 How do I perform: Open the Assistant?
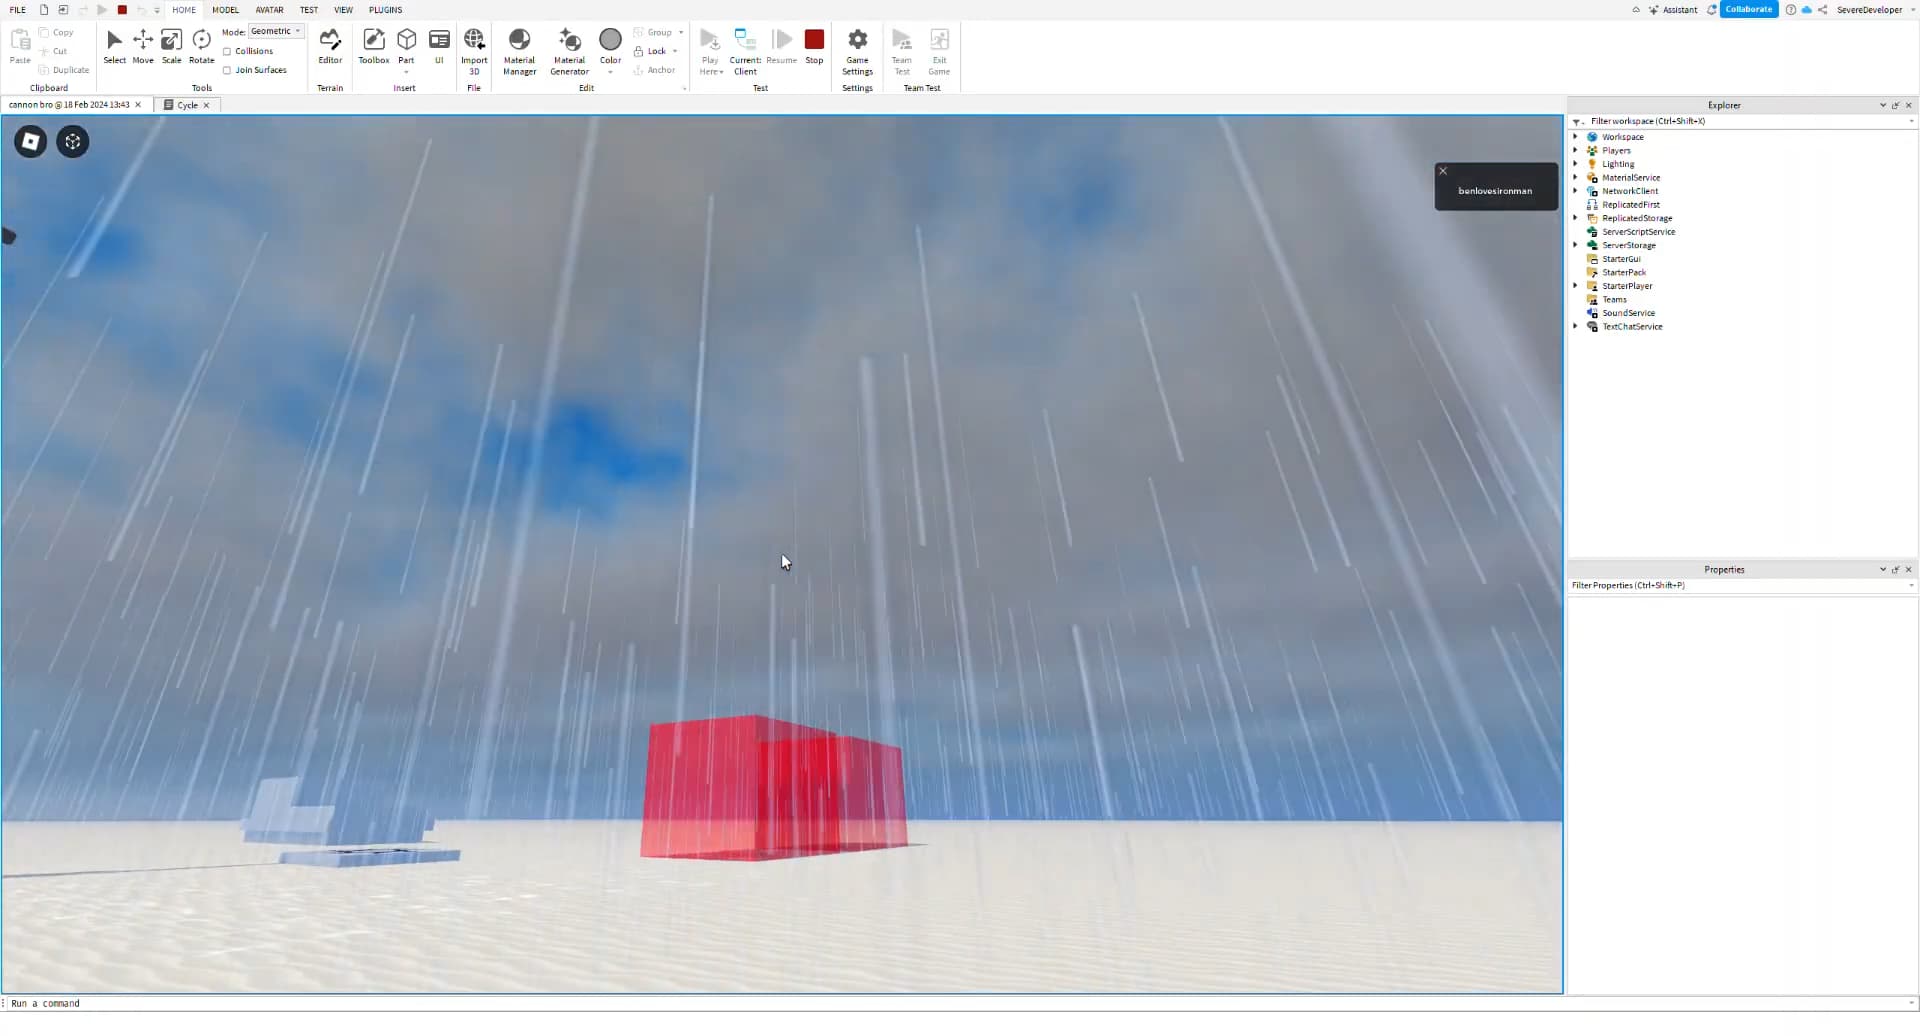point(1672,9)
